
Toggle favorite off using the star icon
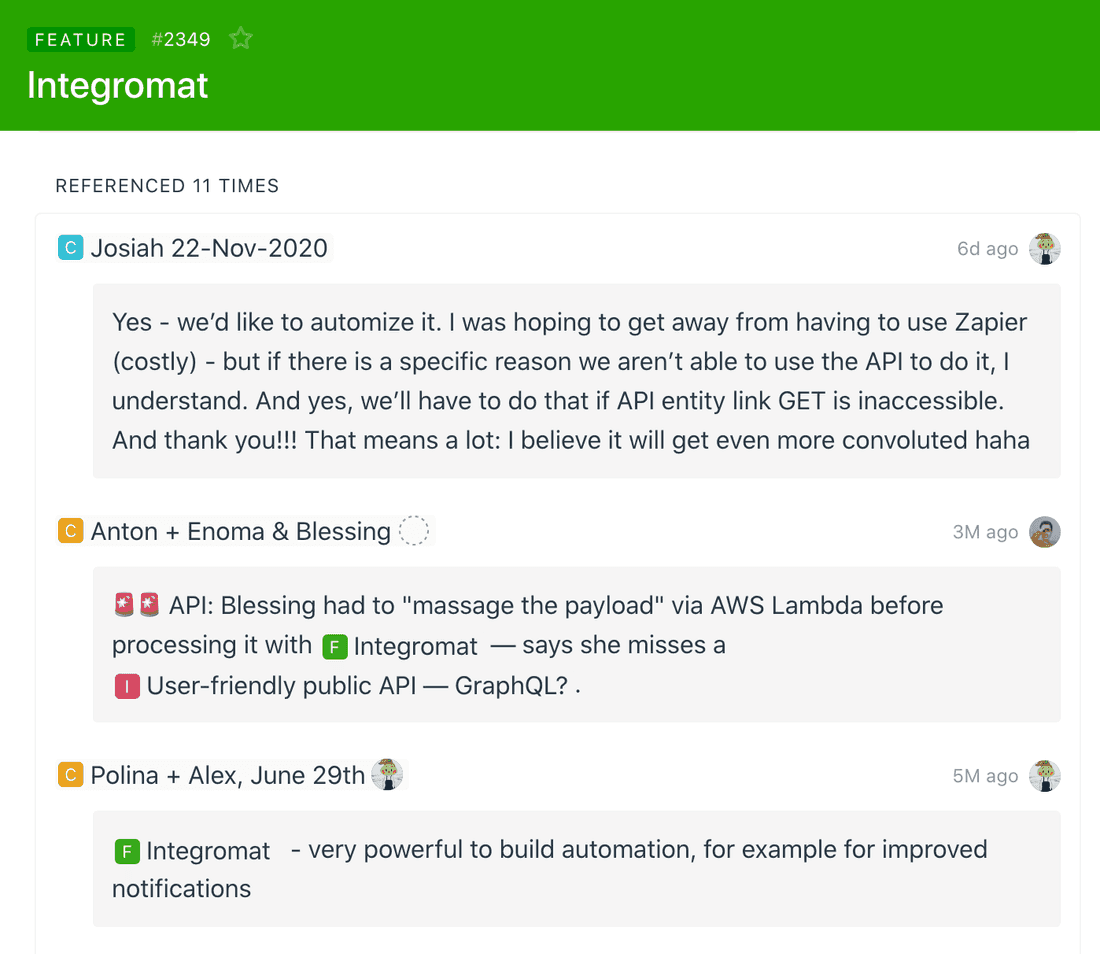[x=241, y=38]
